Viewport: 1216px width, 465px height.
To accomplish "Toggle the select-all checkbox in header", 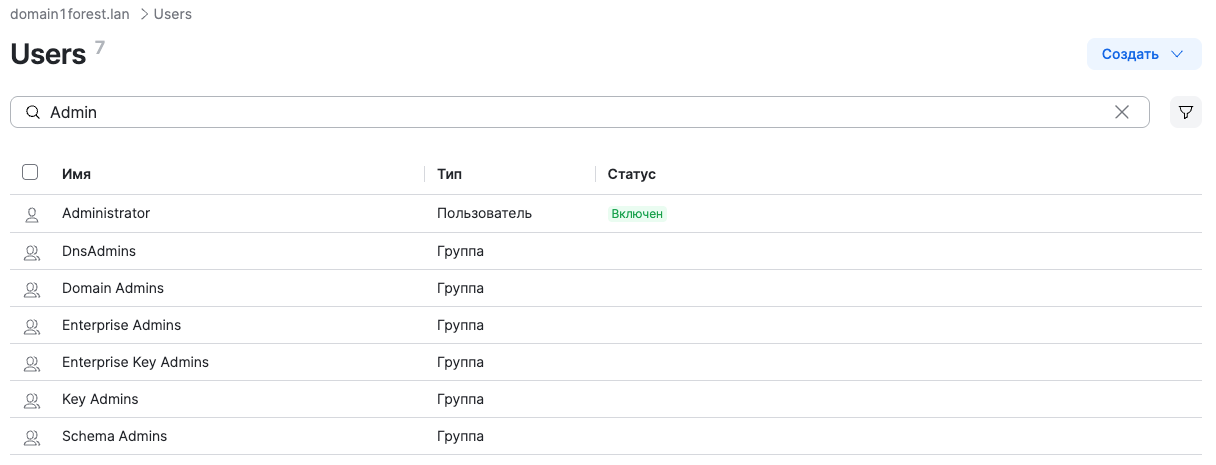I will tap(30, 173).
